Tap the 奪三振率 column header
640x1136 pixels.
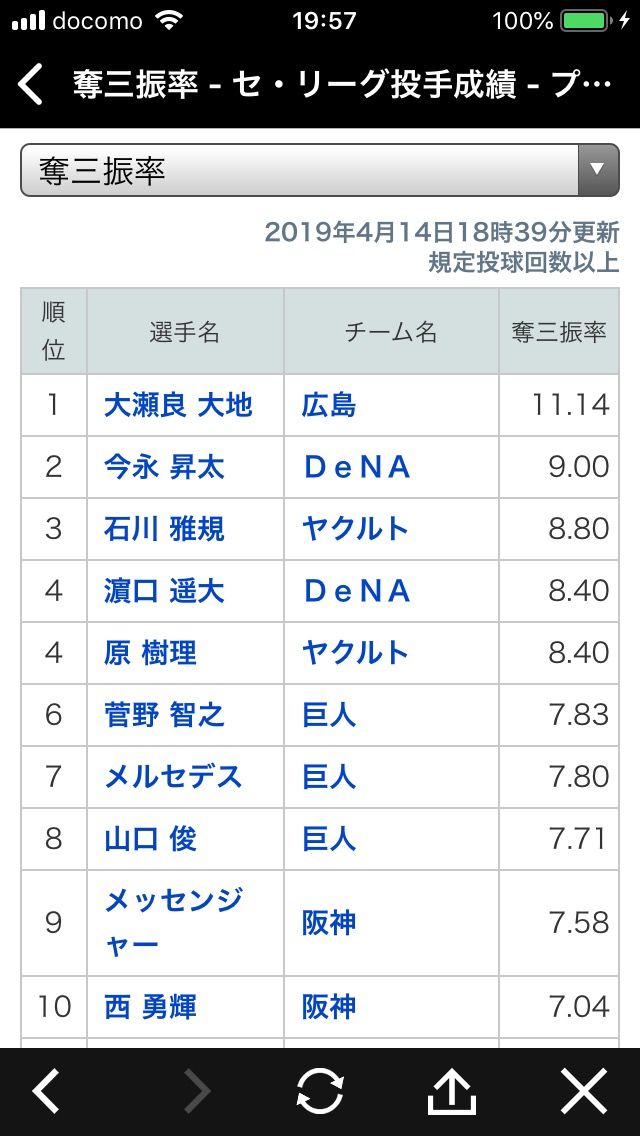click(x=559, y=332)
